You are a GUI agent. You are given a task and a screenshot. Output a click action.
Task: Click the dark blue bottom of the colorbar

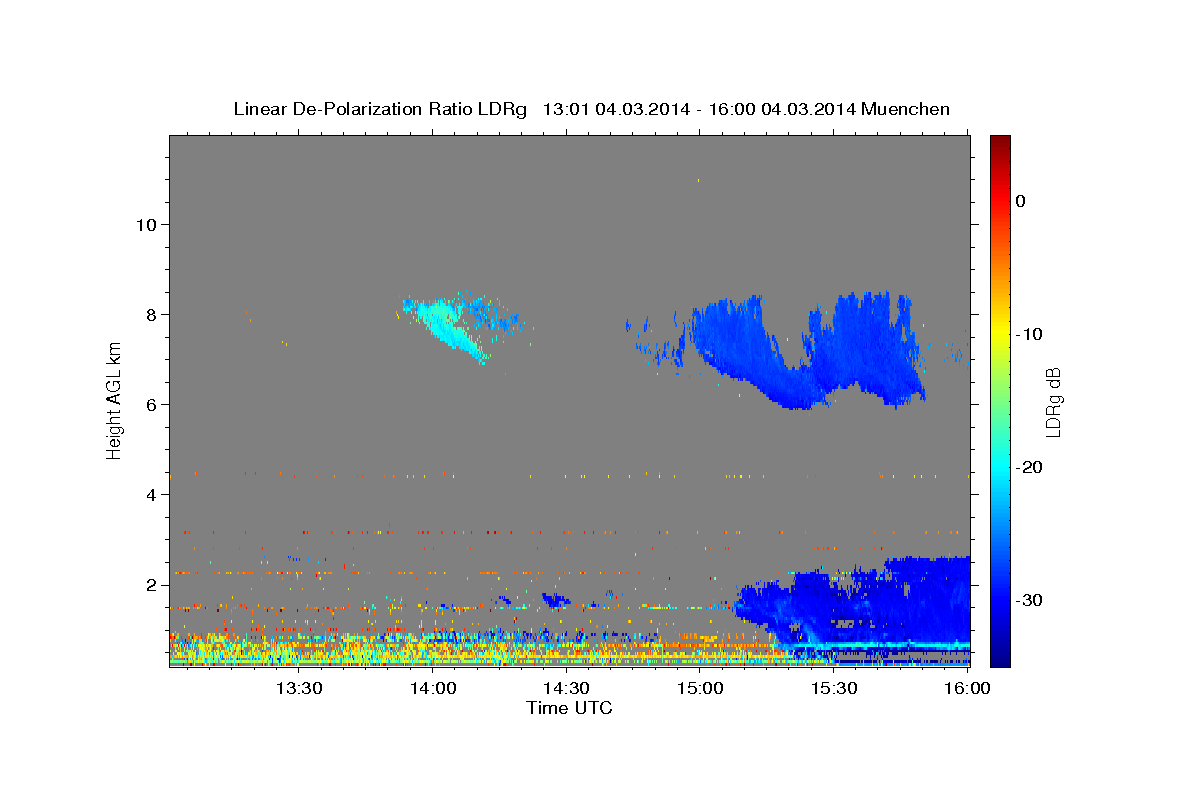(x=1000, y=655)
